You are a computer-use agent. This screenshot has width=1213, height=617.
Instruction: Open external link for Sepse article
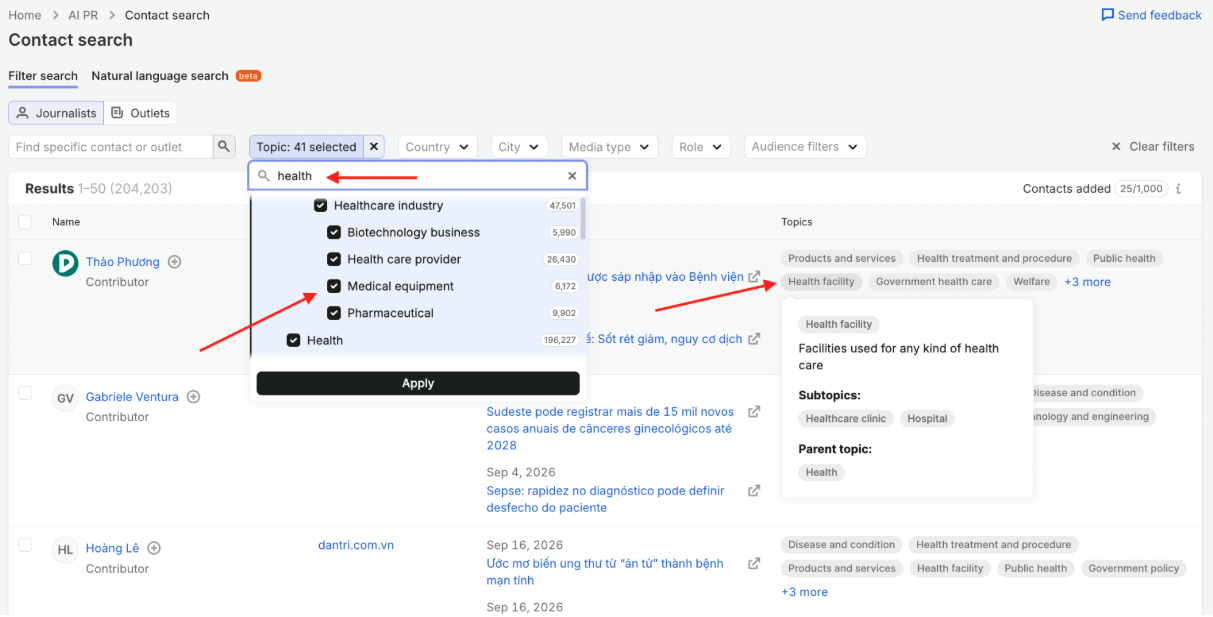pyautogui.click(x=754, y=491)
